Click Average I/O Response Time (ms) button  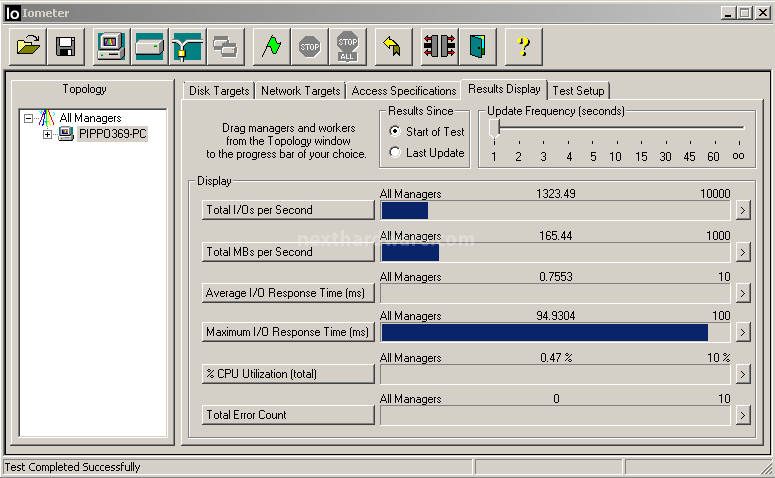(x=288, y=293)
